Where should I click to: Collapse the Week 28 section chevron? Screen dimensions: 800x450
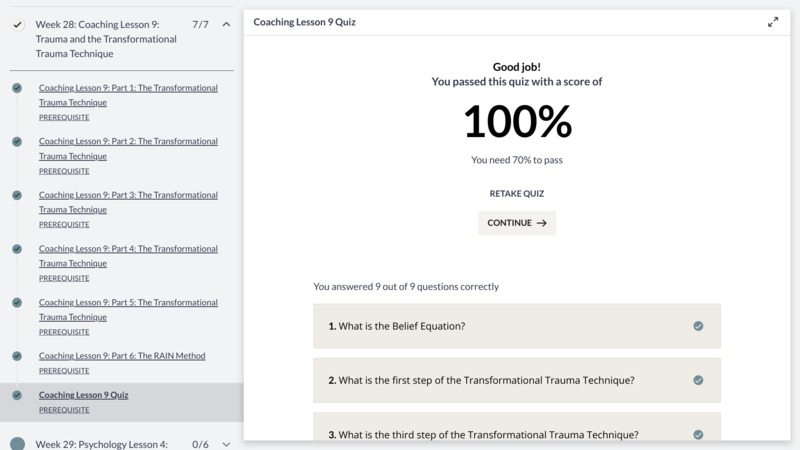click(226, 24)
